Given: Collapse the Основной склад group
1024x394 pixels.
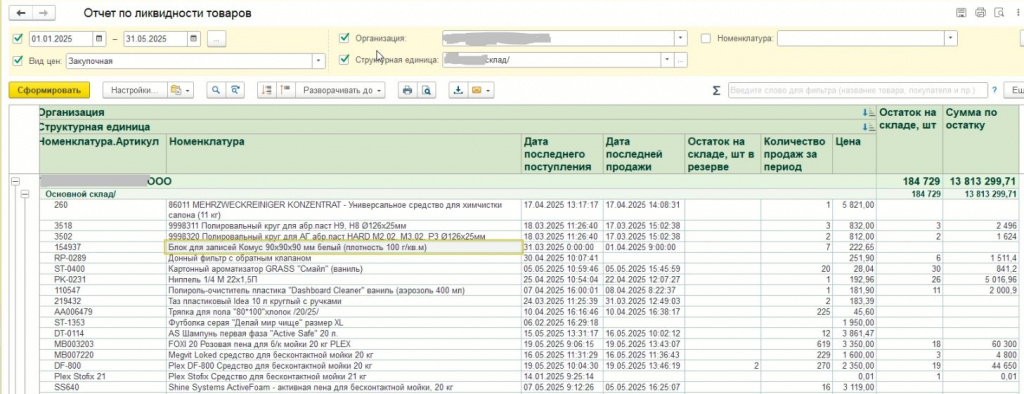Looking at the screenshot, I should pyautogui.click(x=26, y=194).
